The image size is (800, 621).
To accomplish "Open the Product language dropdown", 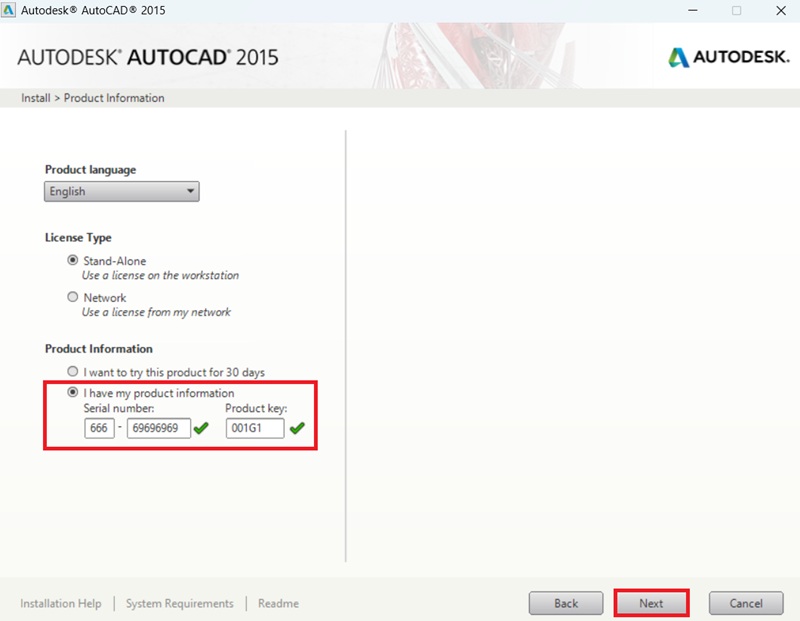I will (x=121, y=191).
